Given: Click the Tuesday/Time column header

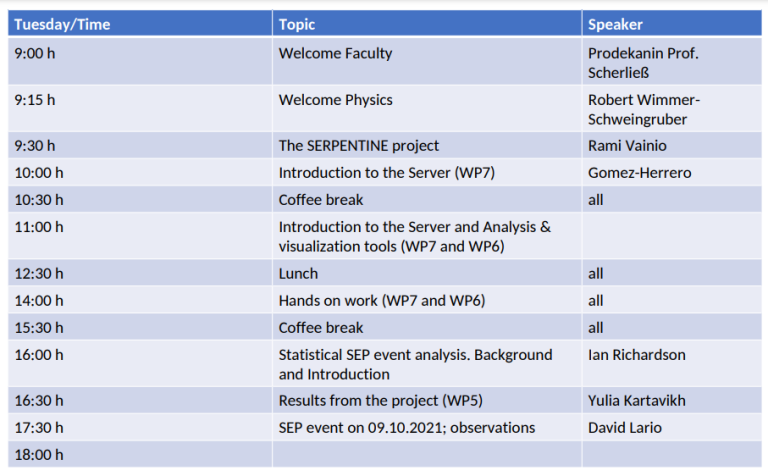Looking at the screenshot, I should point(140,24).
